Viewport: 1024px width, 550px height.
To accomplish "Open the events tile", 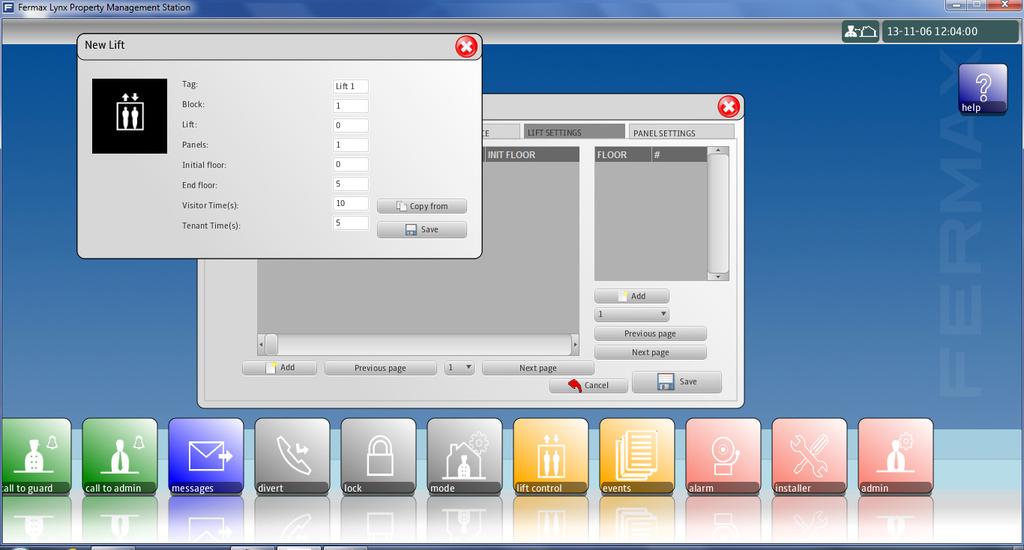I will point(637,456).
